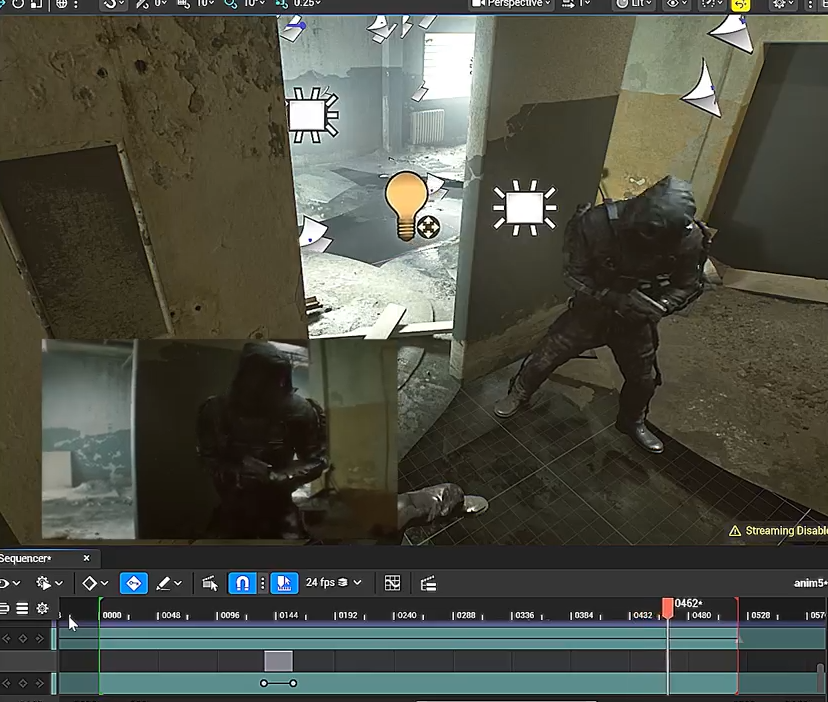Select the orange point light bulb gizmo

pos(407,204)
